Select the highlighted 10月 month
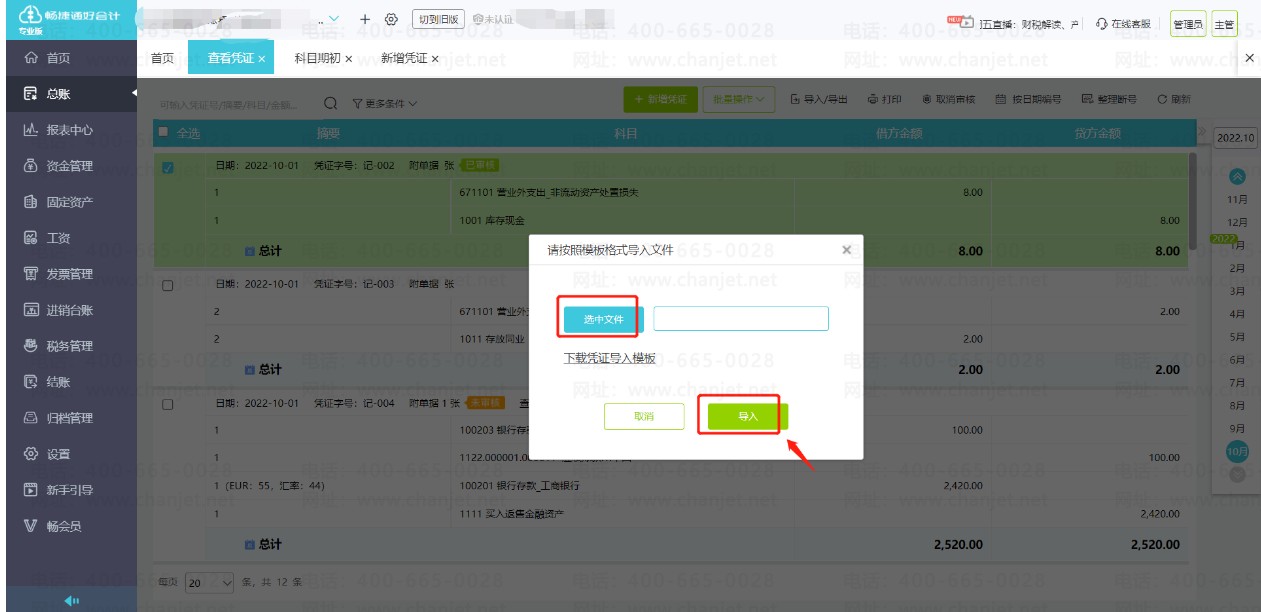1261x612 pixels. [x=1237, y=452]
